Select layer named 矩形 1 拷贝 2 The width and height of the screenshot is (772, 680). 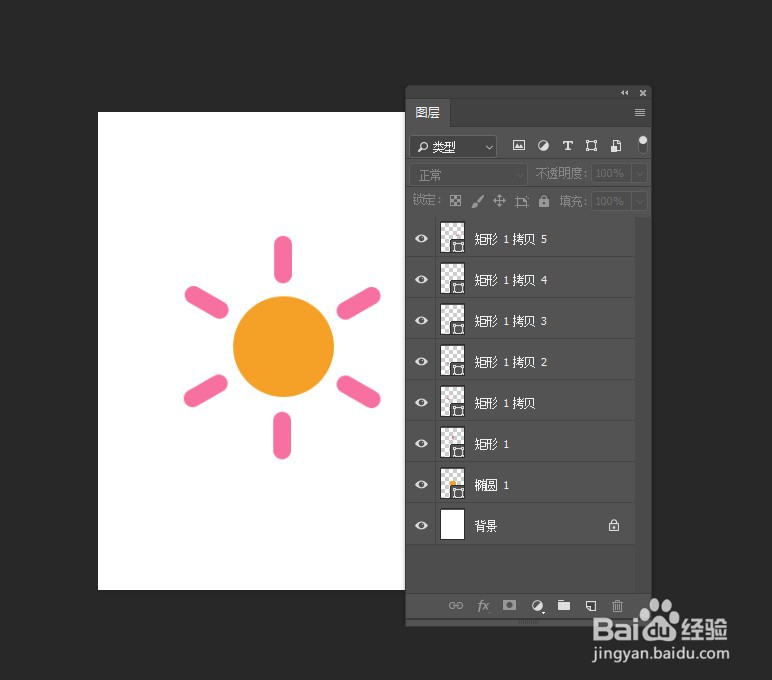click(511, 362)
